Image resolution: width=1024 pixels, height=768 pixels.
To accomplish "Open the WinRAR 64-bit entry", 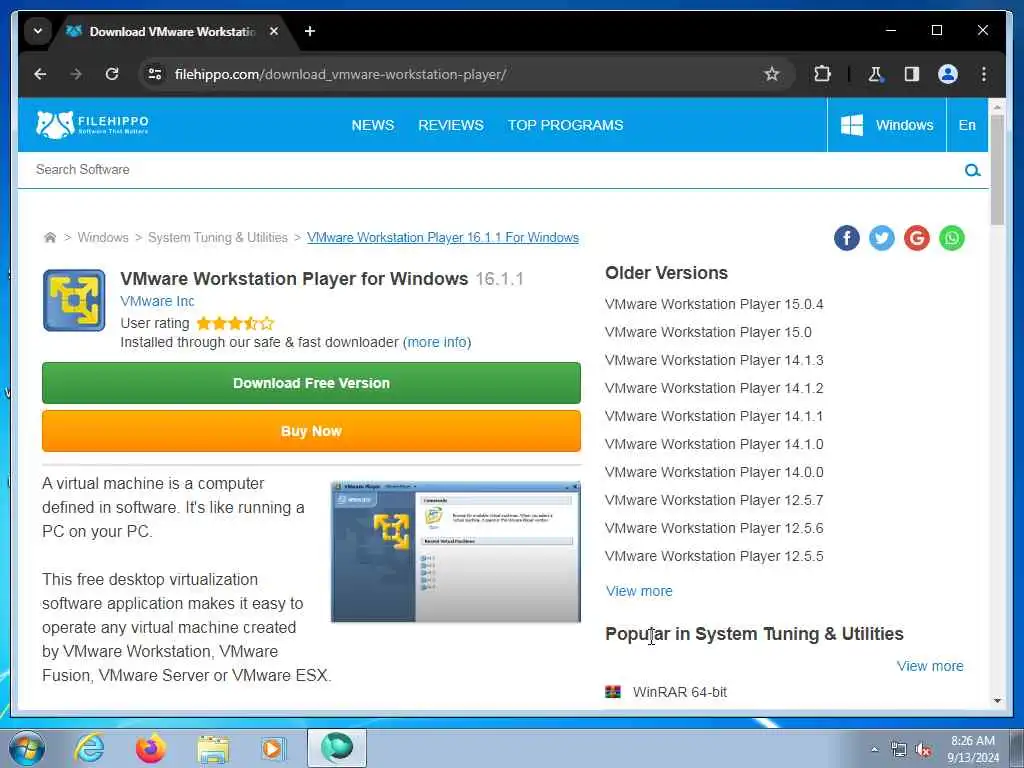I will [679, 692].
